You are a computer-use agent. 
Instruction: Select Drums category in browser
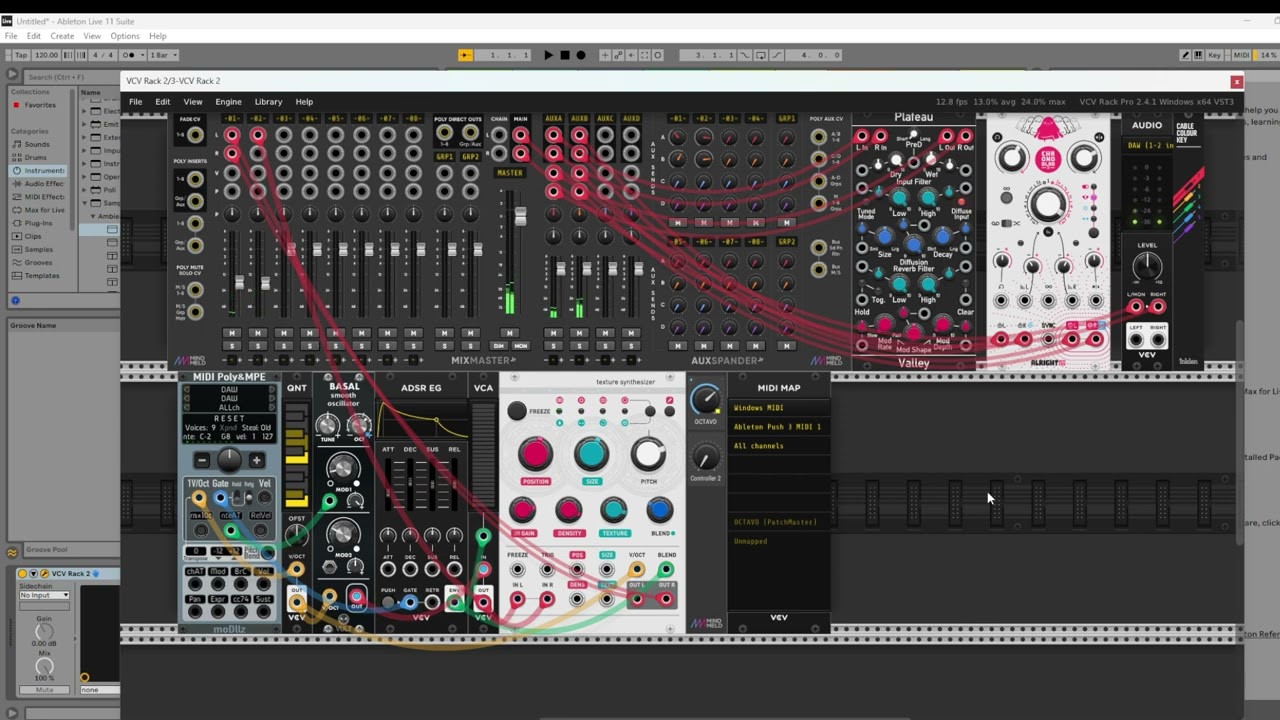click(x=36, y=157)
